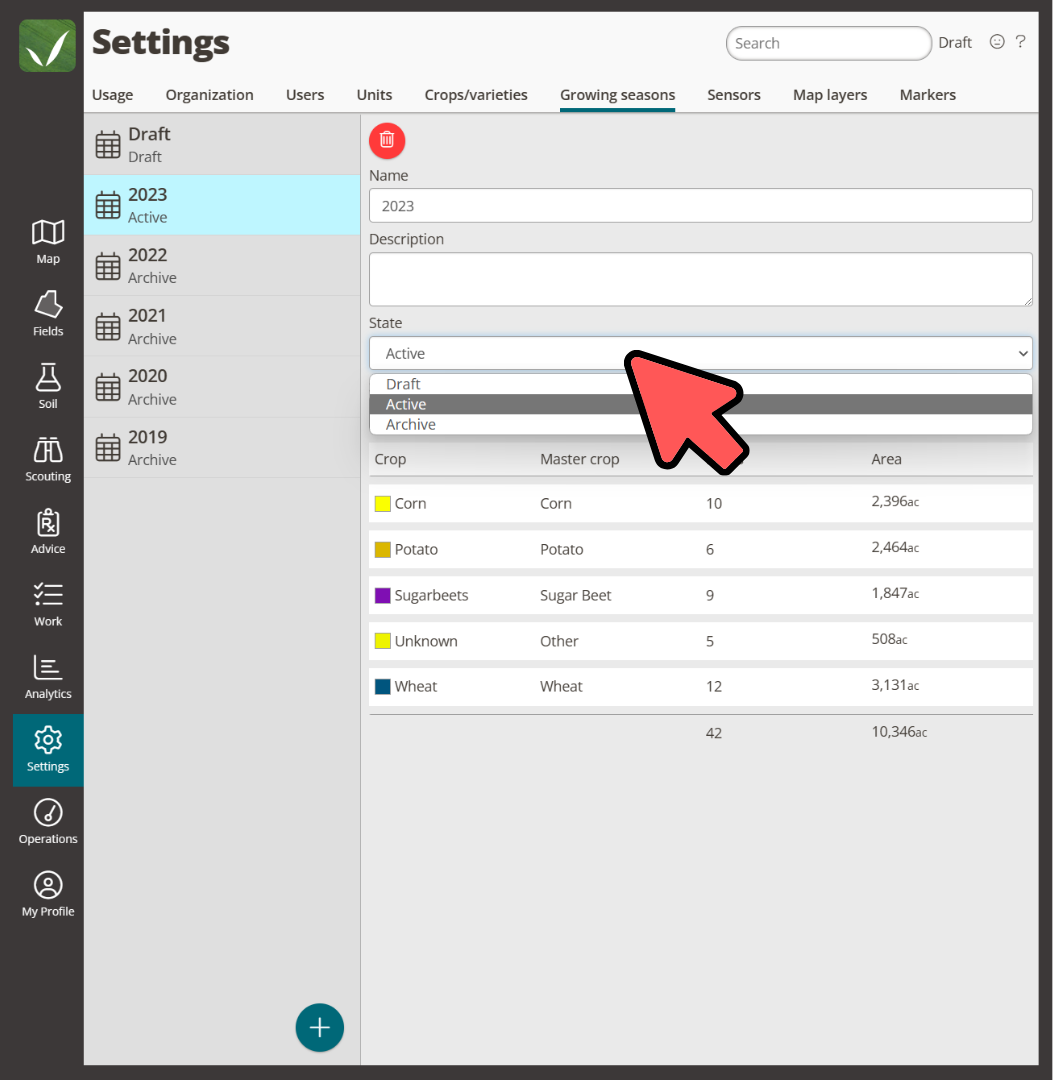Click calendar icon of Draft season

(107, 145)
